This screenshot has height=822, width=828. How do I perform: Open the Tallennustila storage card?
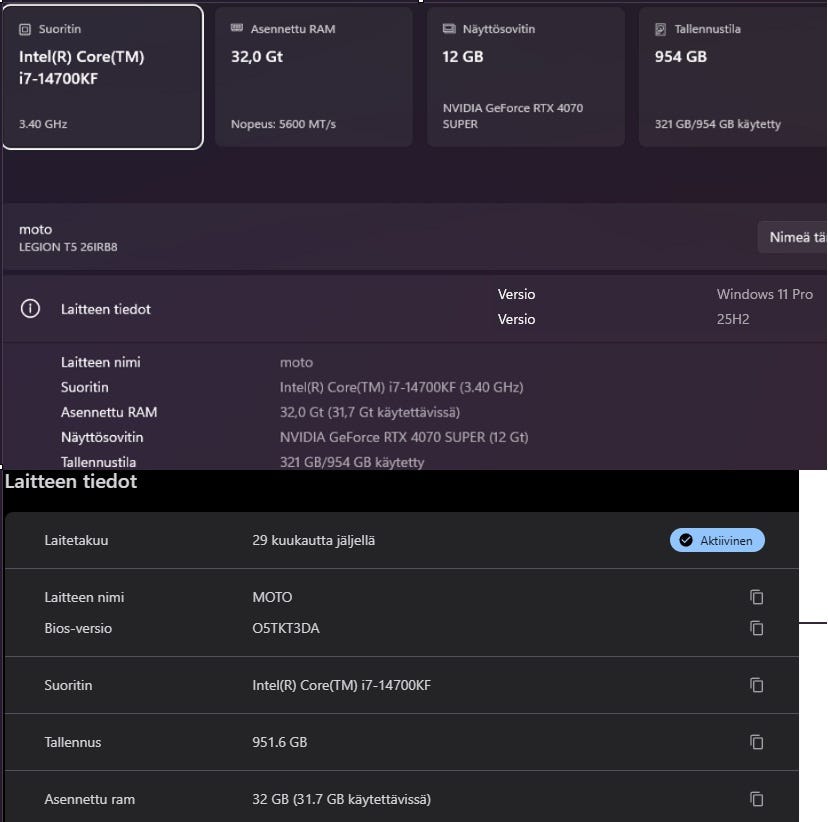[x=733, y=77]
